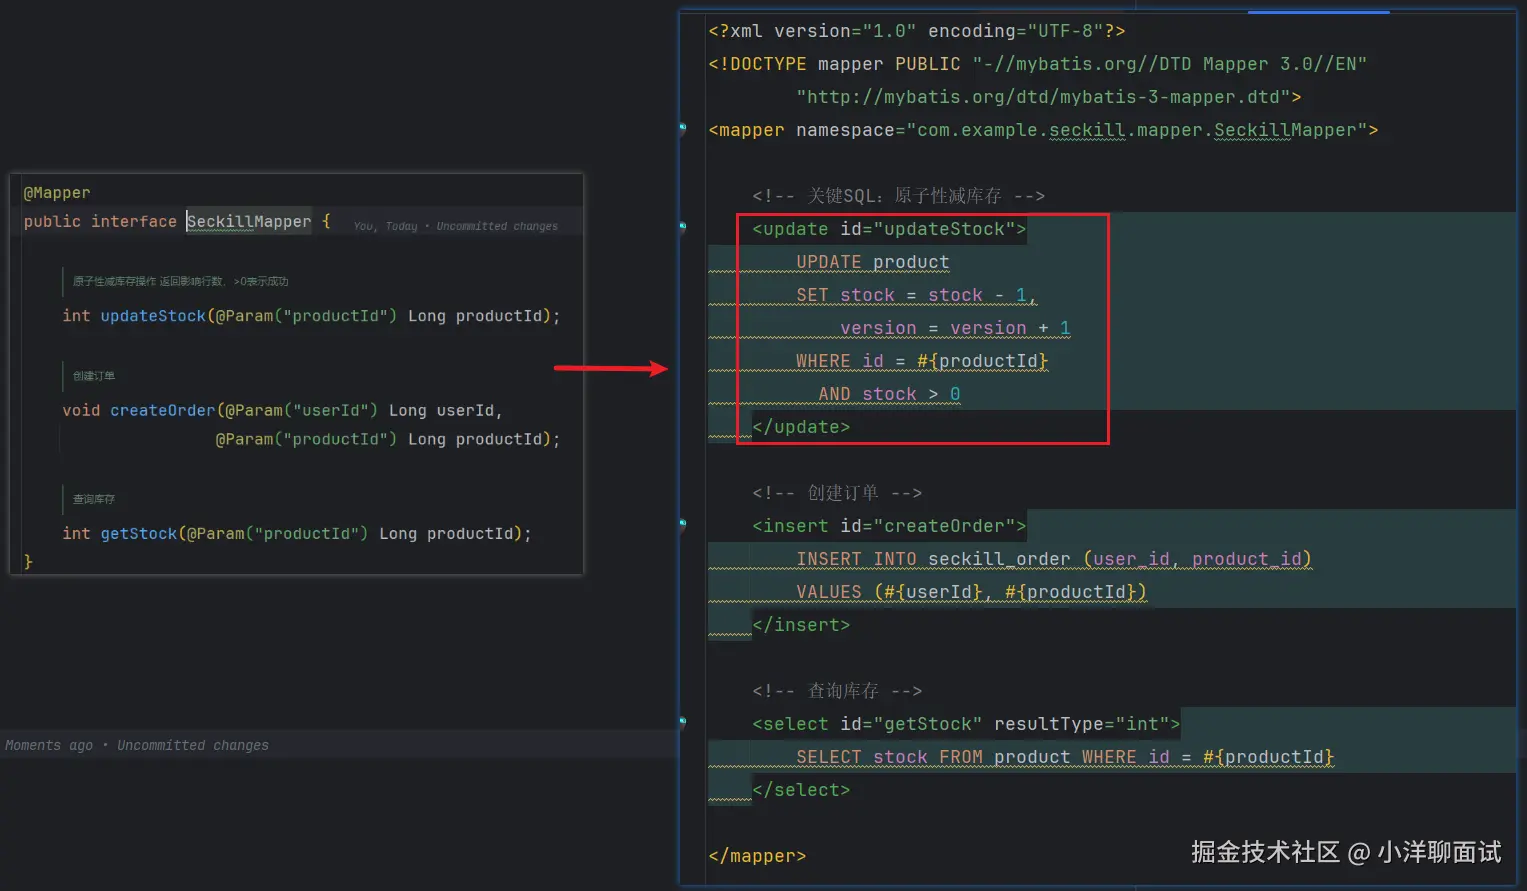Open inline blame 'You, Today · Uncommitted changes'

pos(455,226)
